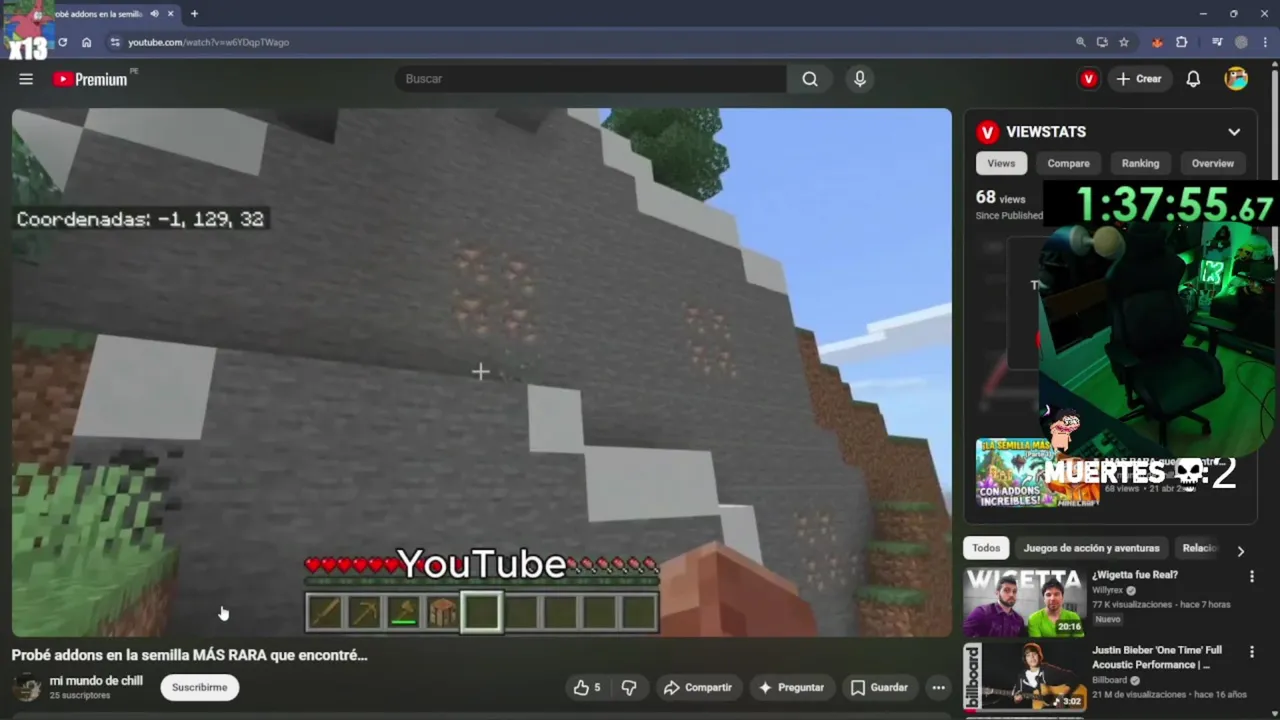Open the mi mundo de chill channel name
Viewport: 1280px width, 720px height.
tap(96, 681)
